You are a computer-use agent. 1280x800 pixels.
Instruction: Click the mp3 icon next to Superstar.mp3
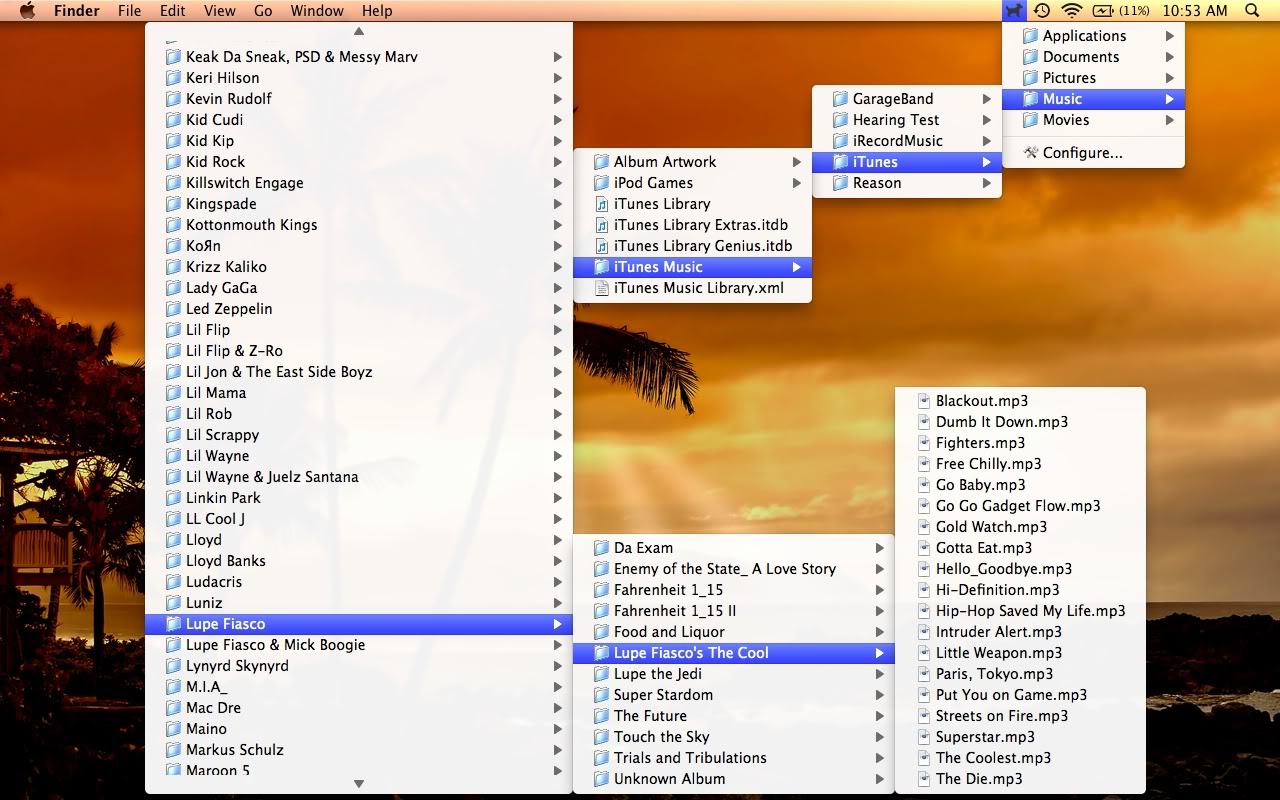click(924, 737)
